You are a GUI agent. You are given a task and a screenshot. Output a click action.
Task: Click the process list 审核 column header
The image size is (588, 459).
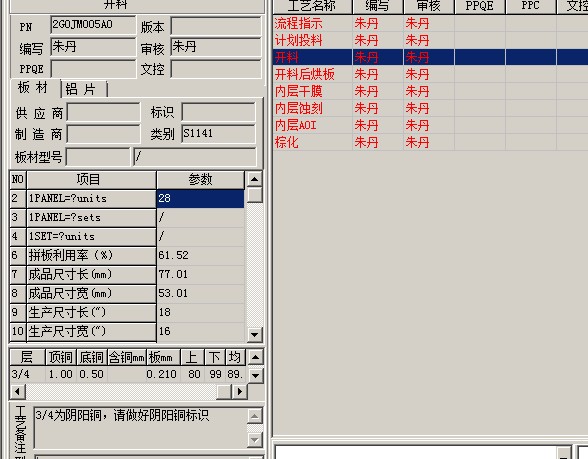[429, 6]
